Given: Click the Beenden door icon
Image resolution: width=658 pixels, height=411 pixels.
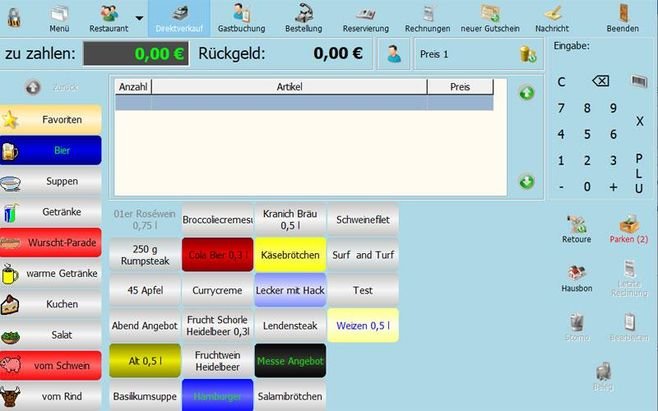Looking at the screenshot, I should 623,13.
